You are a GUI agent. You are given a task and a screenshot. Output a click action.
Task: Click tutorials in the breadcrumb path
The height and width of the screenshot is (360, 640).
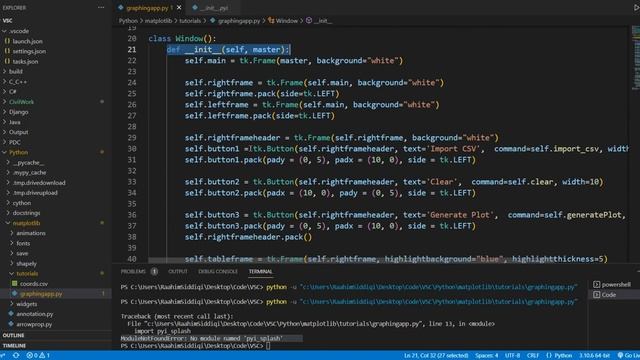point(190,21)
